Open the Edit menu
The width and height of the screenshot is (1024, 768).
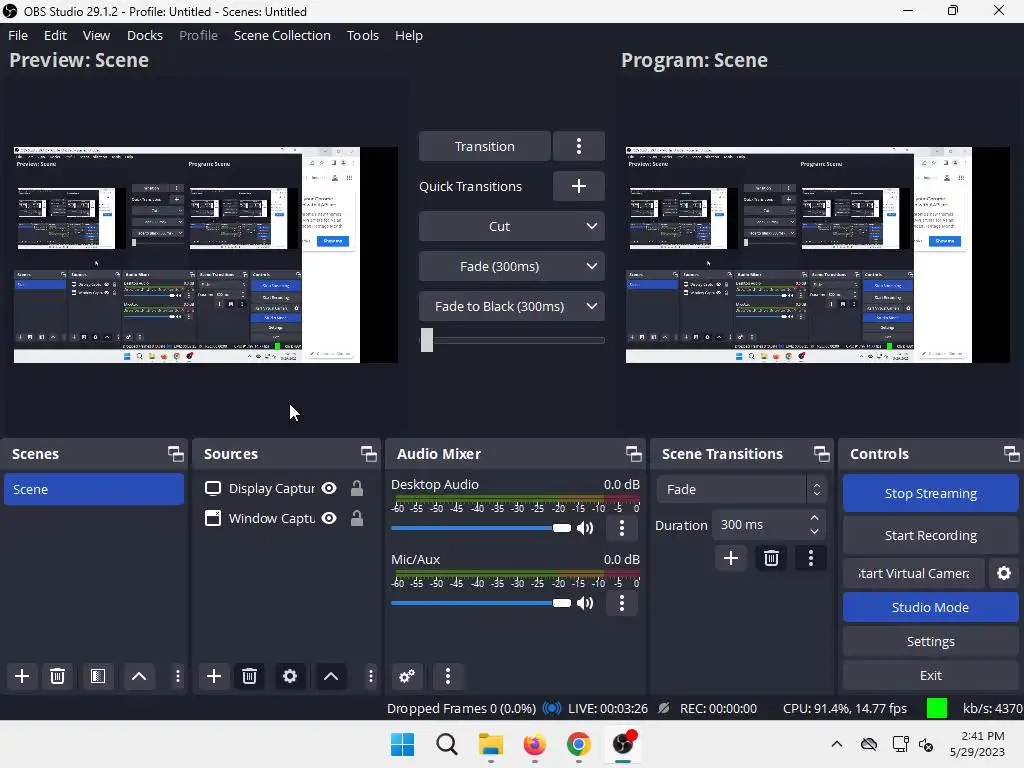[x=56, y=35]
